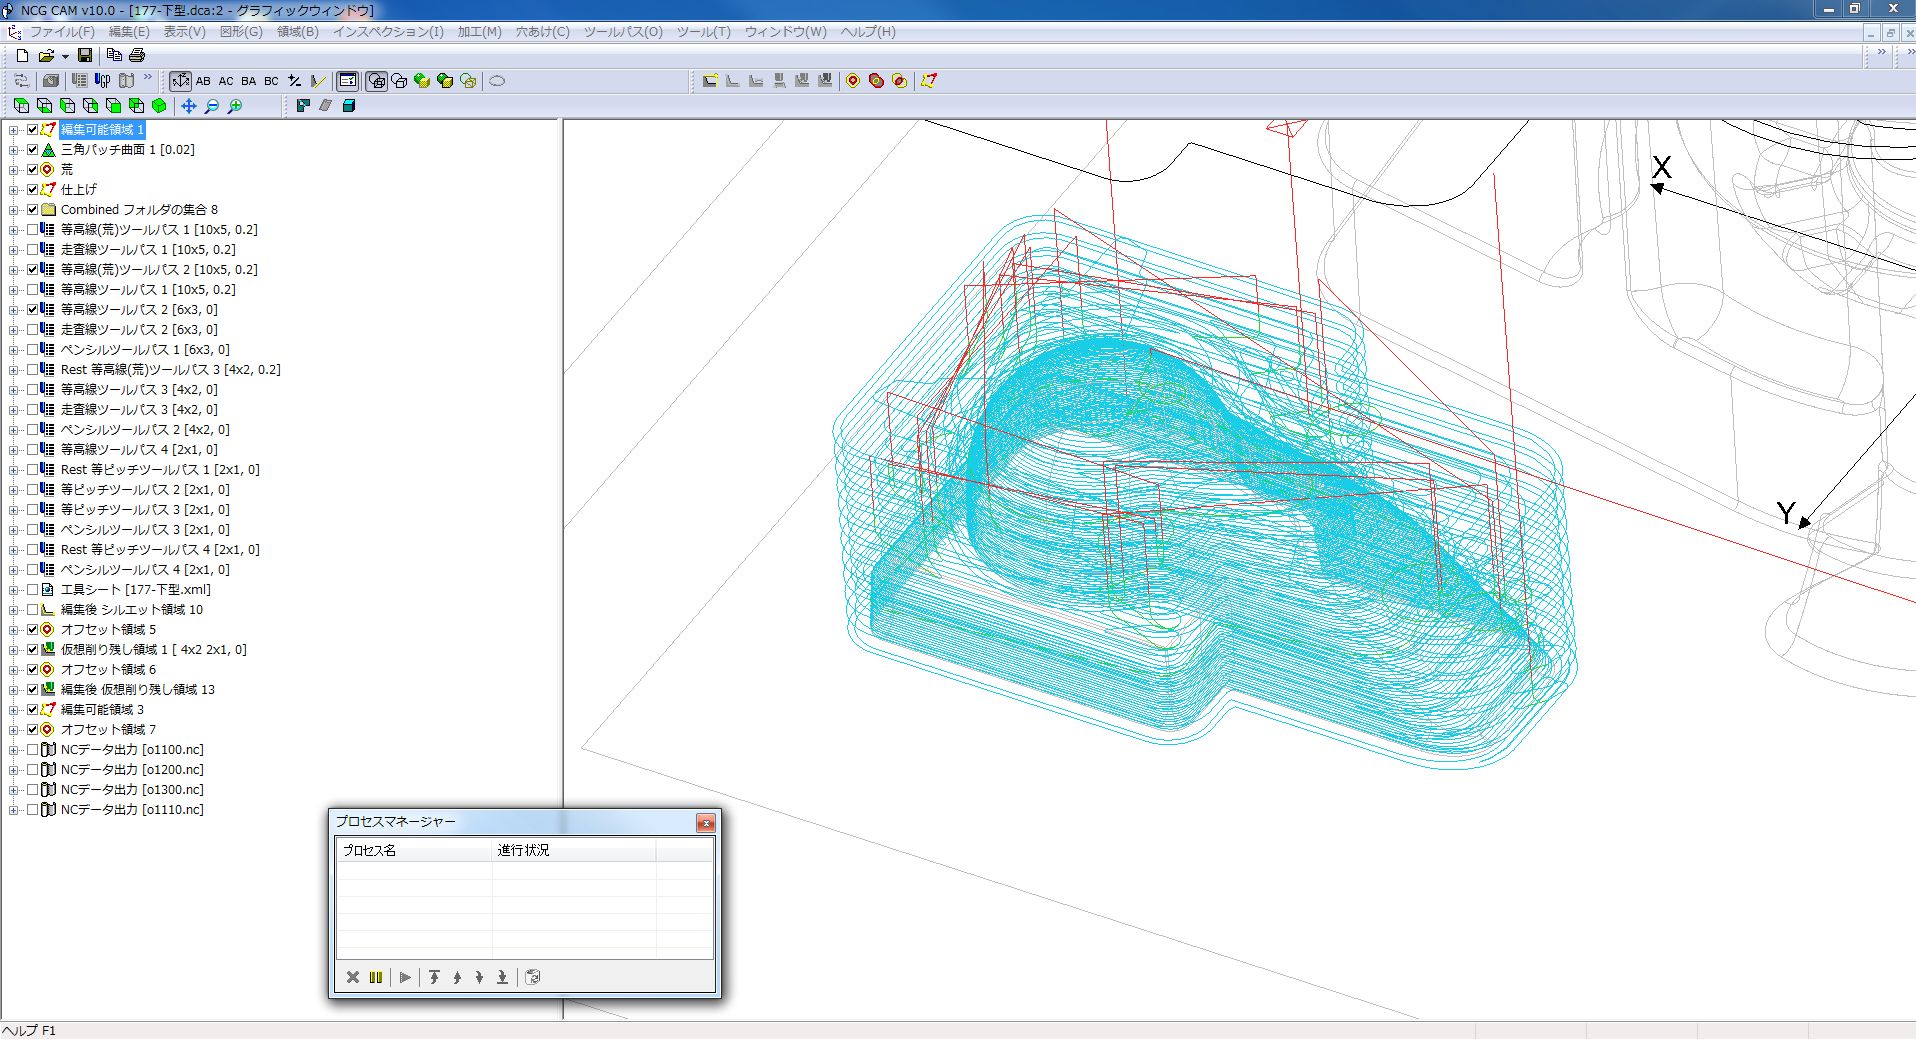Expand 走査線ツールパス 1 [10x5, 0.2] tree node

[13, 250]
